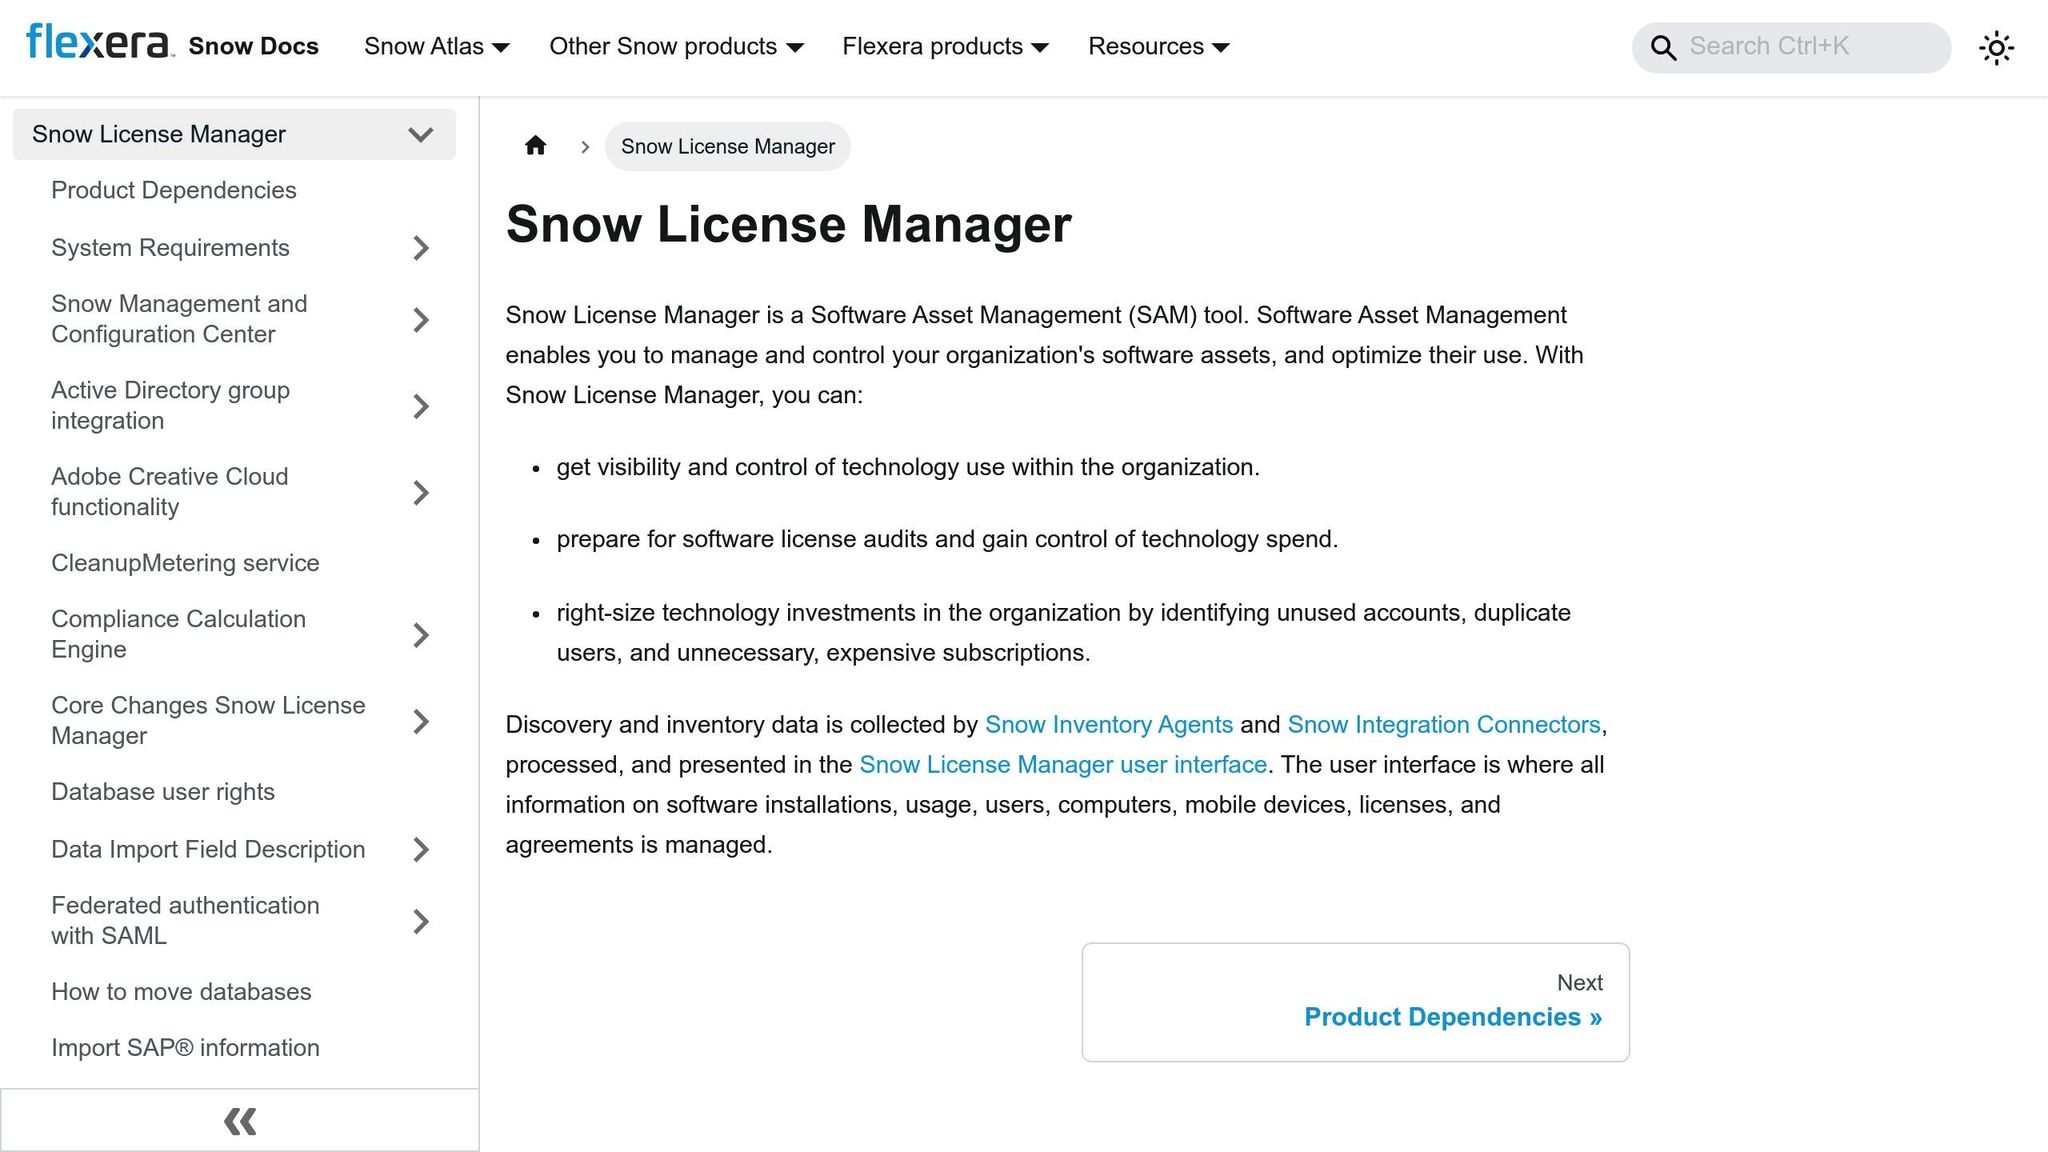2048x1152 pixels.
Task: Select Snow Management and Configuration Center
Action: point(179,319)
